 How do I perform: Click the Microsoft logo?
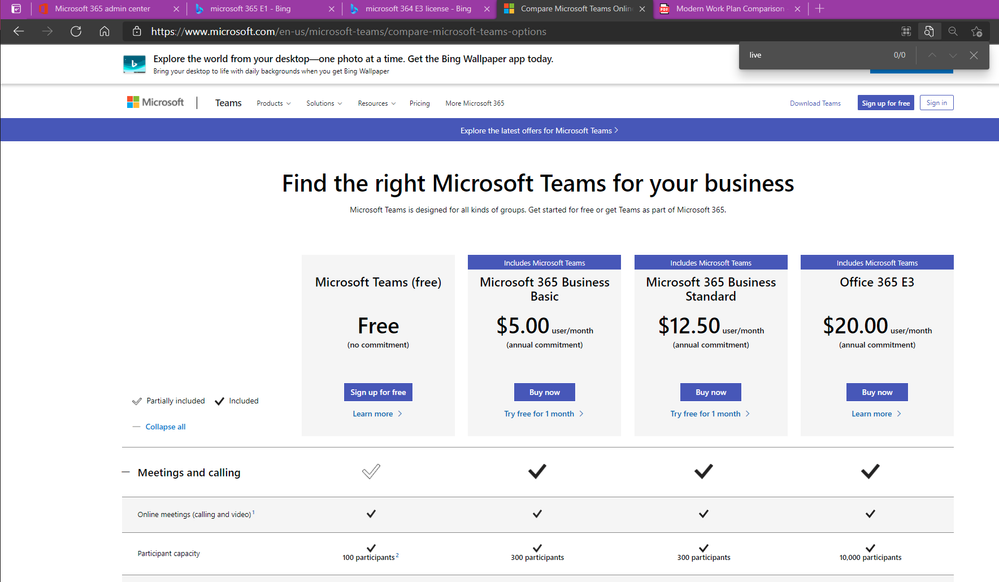pyautogui.click(x=155, y=102)
